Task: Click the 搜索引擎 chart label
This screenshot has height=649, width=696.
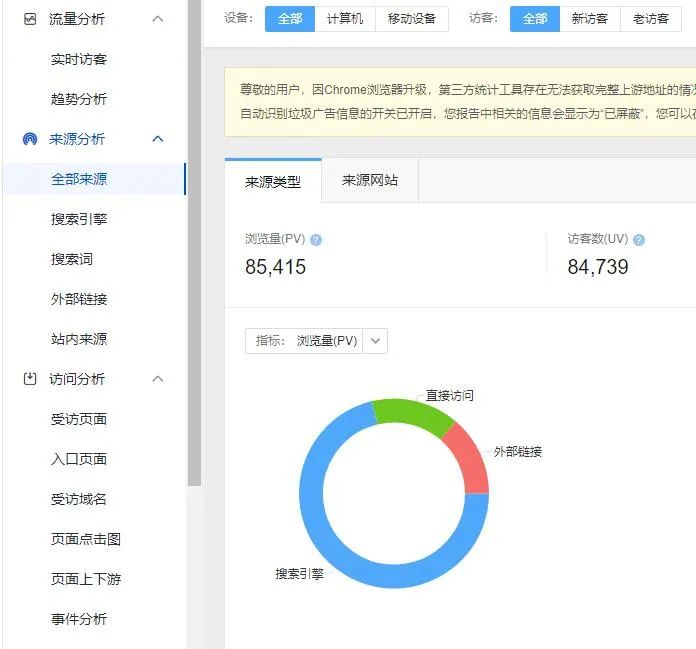Action: click(300, 574)
